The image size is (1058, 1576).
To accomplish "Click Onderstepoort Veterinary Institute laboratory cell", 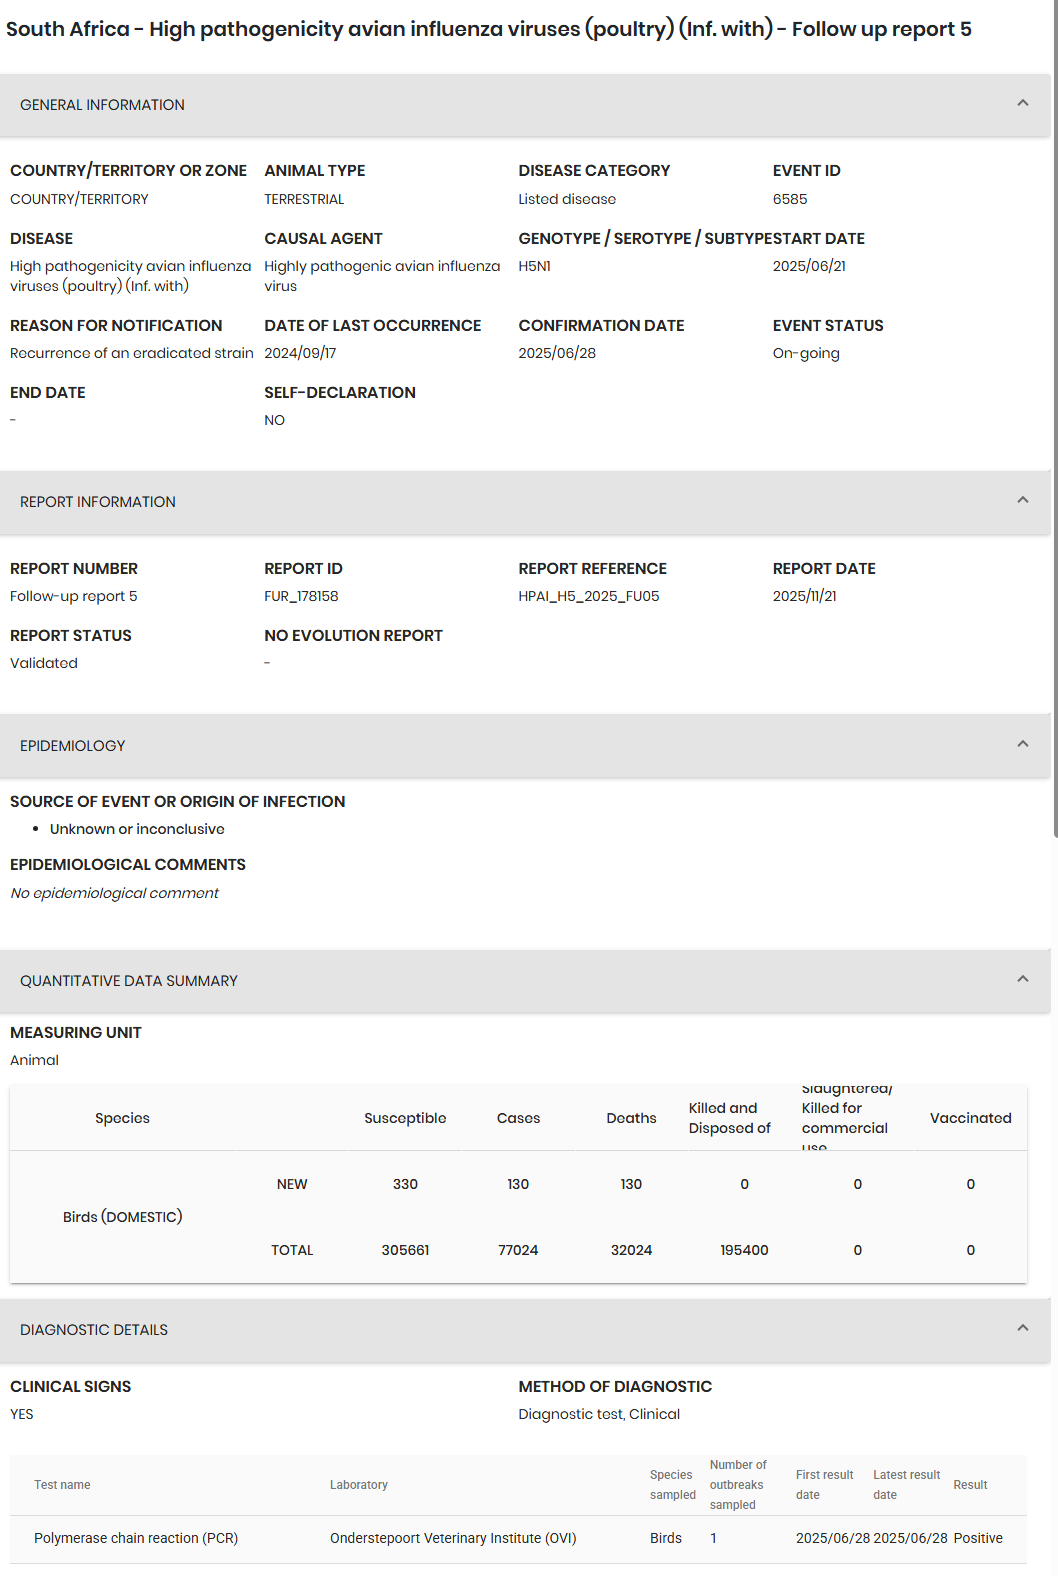I will (x=453, y=1538).
